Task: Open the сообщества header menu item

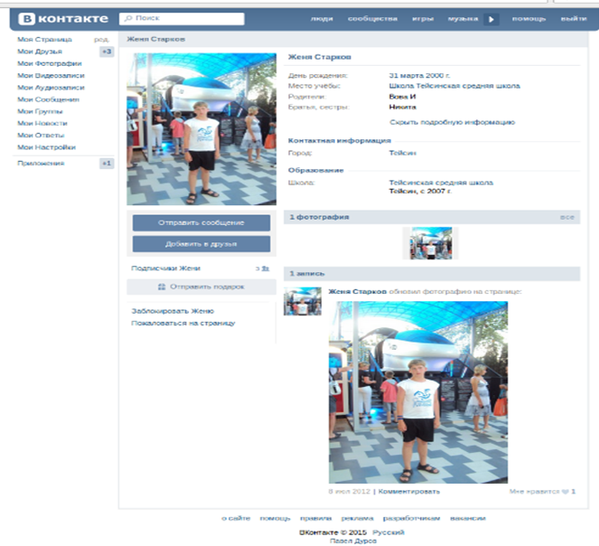Action: (372, 19)
